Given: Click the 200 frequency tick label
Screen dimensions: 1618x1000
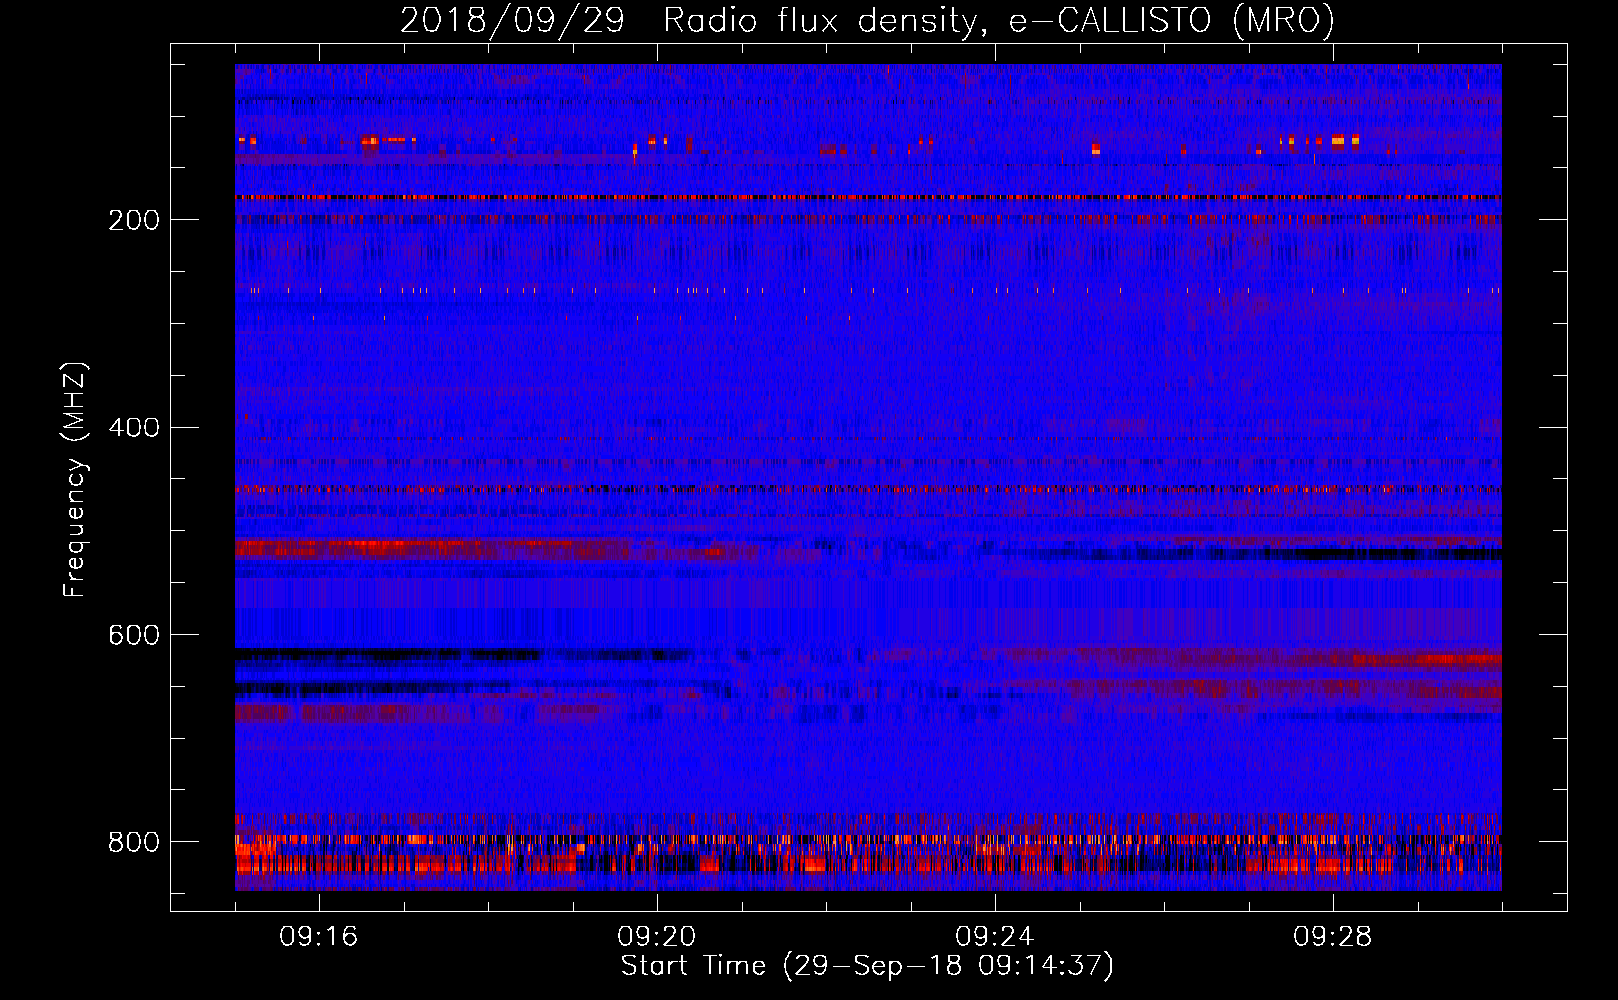Looking at the screenshot, I should pos(134,221).
